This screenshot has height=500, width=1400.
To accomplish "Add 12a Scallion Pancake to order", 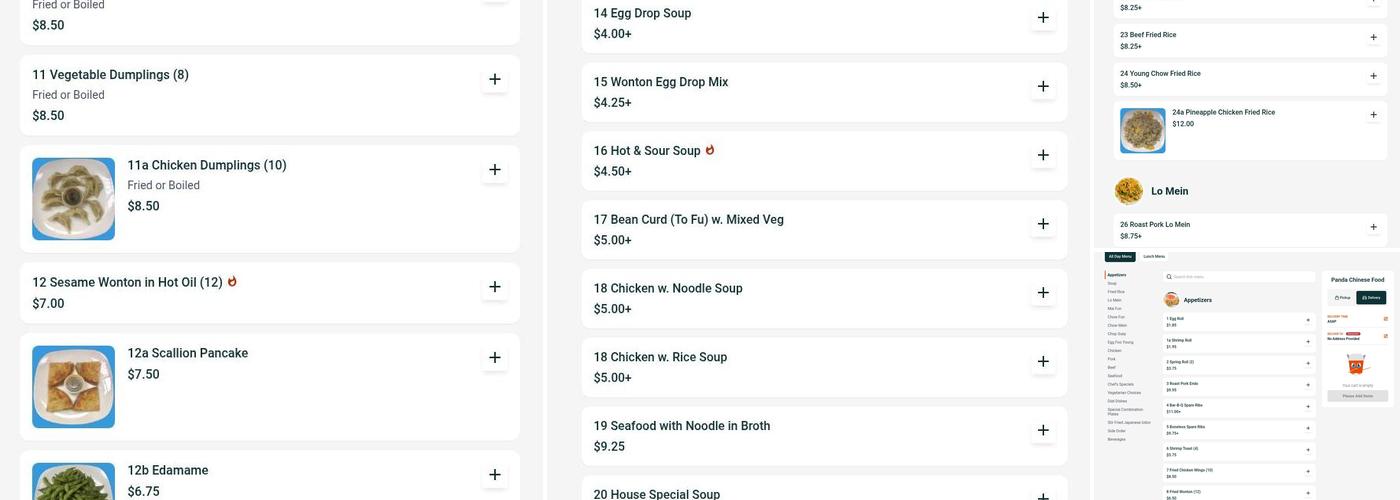I will coord(494,358).
